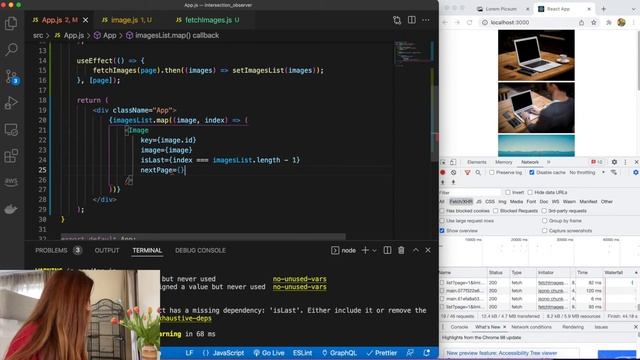The height and width of the screenshot is (360, 640).
Task: Open the network search magnifier
Action: point(478,173)
